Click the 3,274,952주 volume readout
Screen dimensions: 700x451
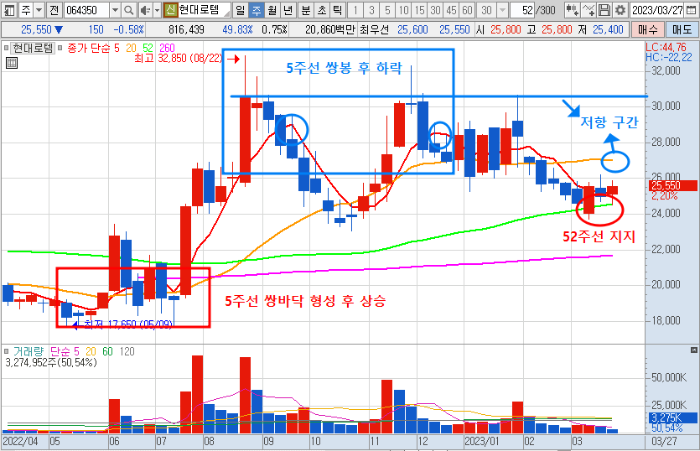point(51,362)
